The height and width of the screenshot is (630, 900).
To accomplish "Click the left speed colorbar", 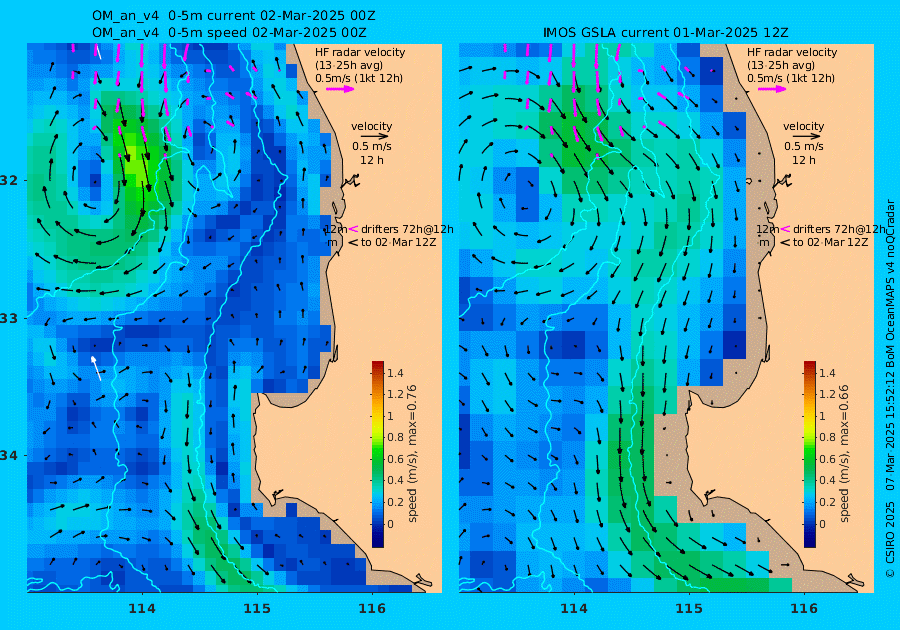I will (x=378, y=454).
